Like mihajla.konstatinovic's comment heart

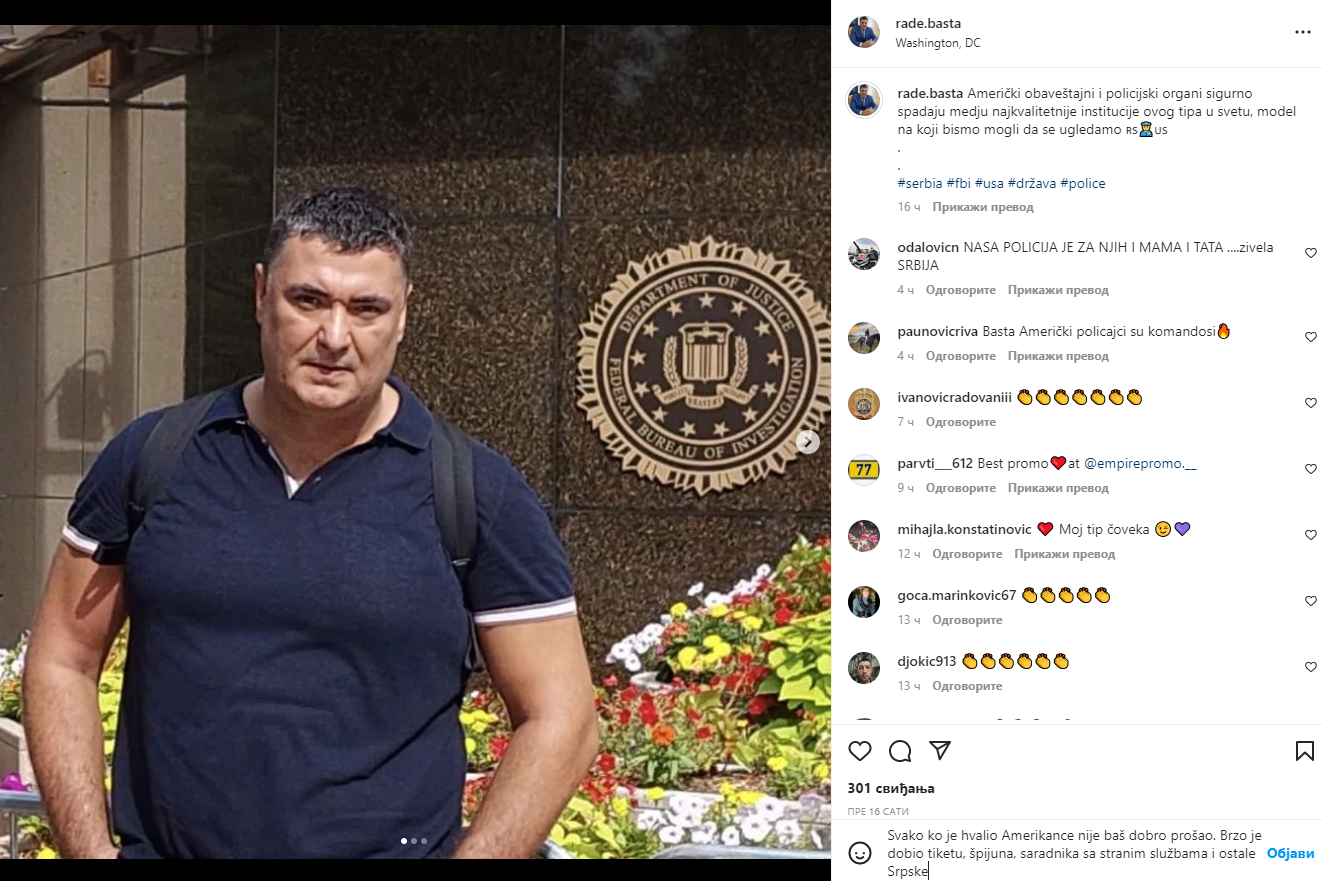(x=1311, y=535)
